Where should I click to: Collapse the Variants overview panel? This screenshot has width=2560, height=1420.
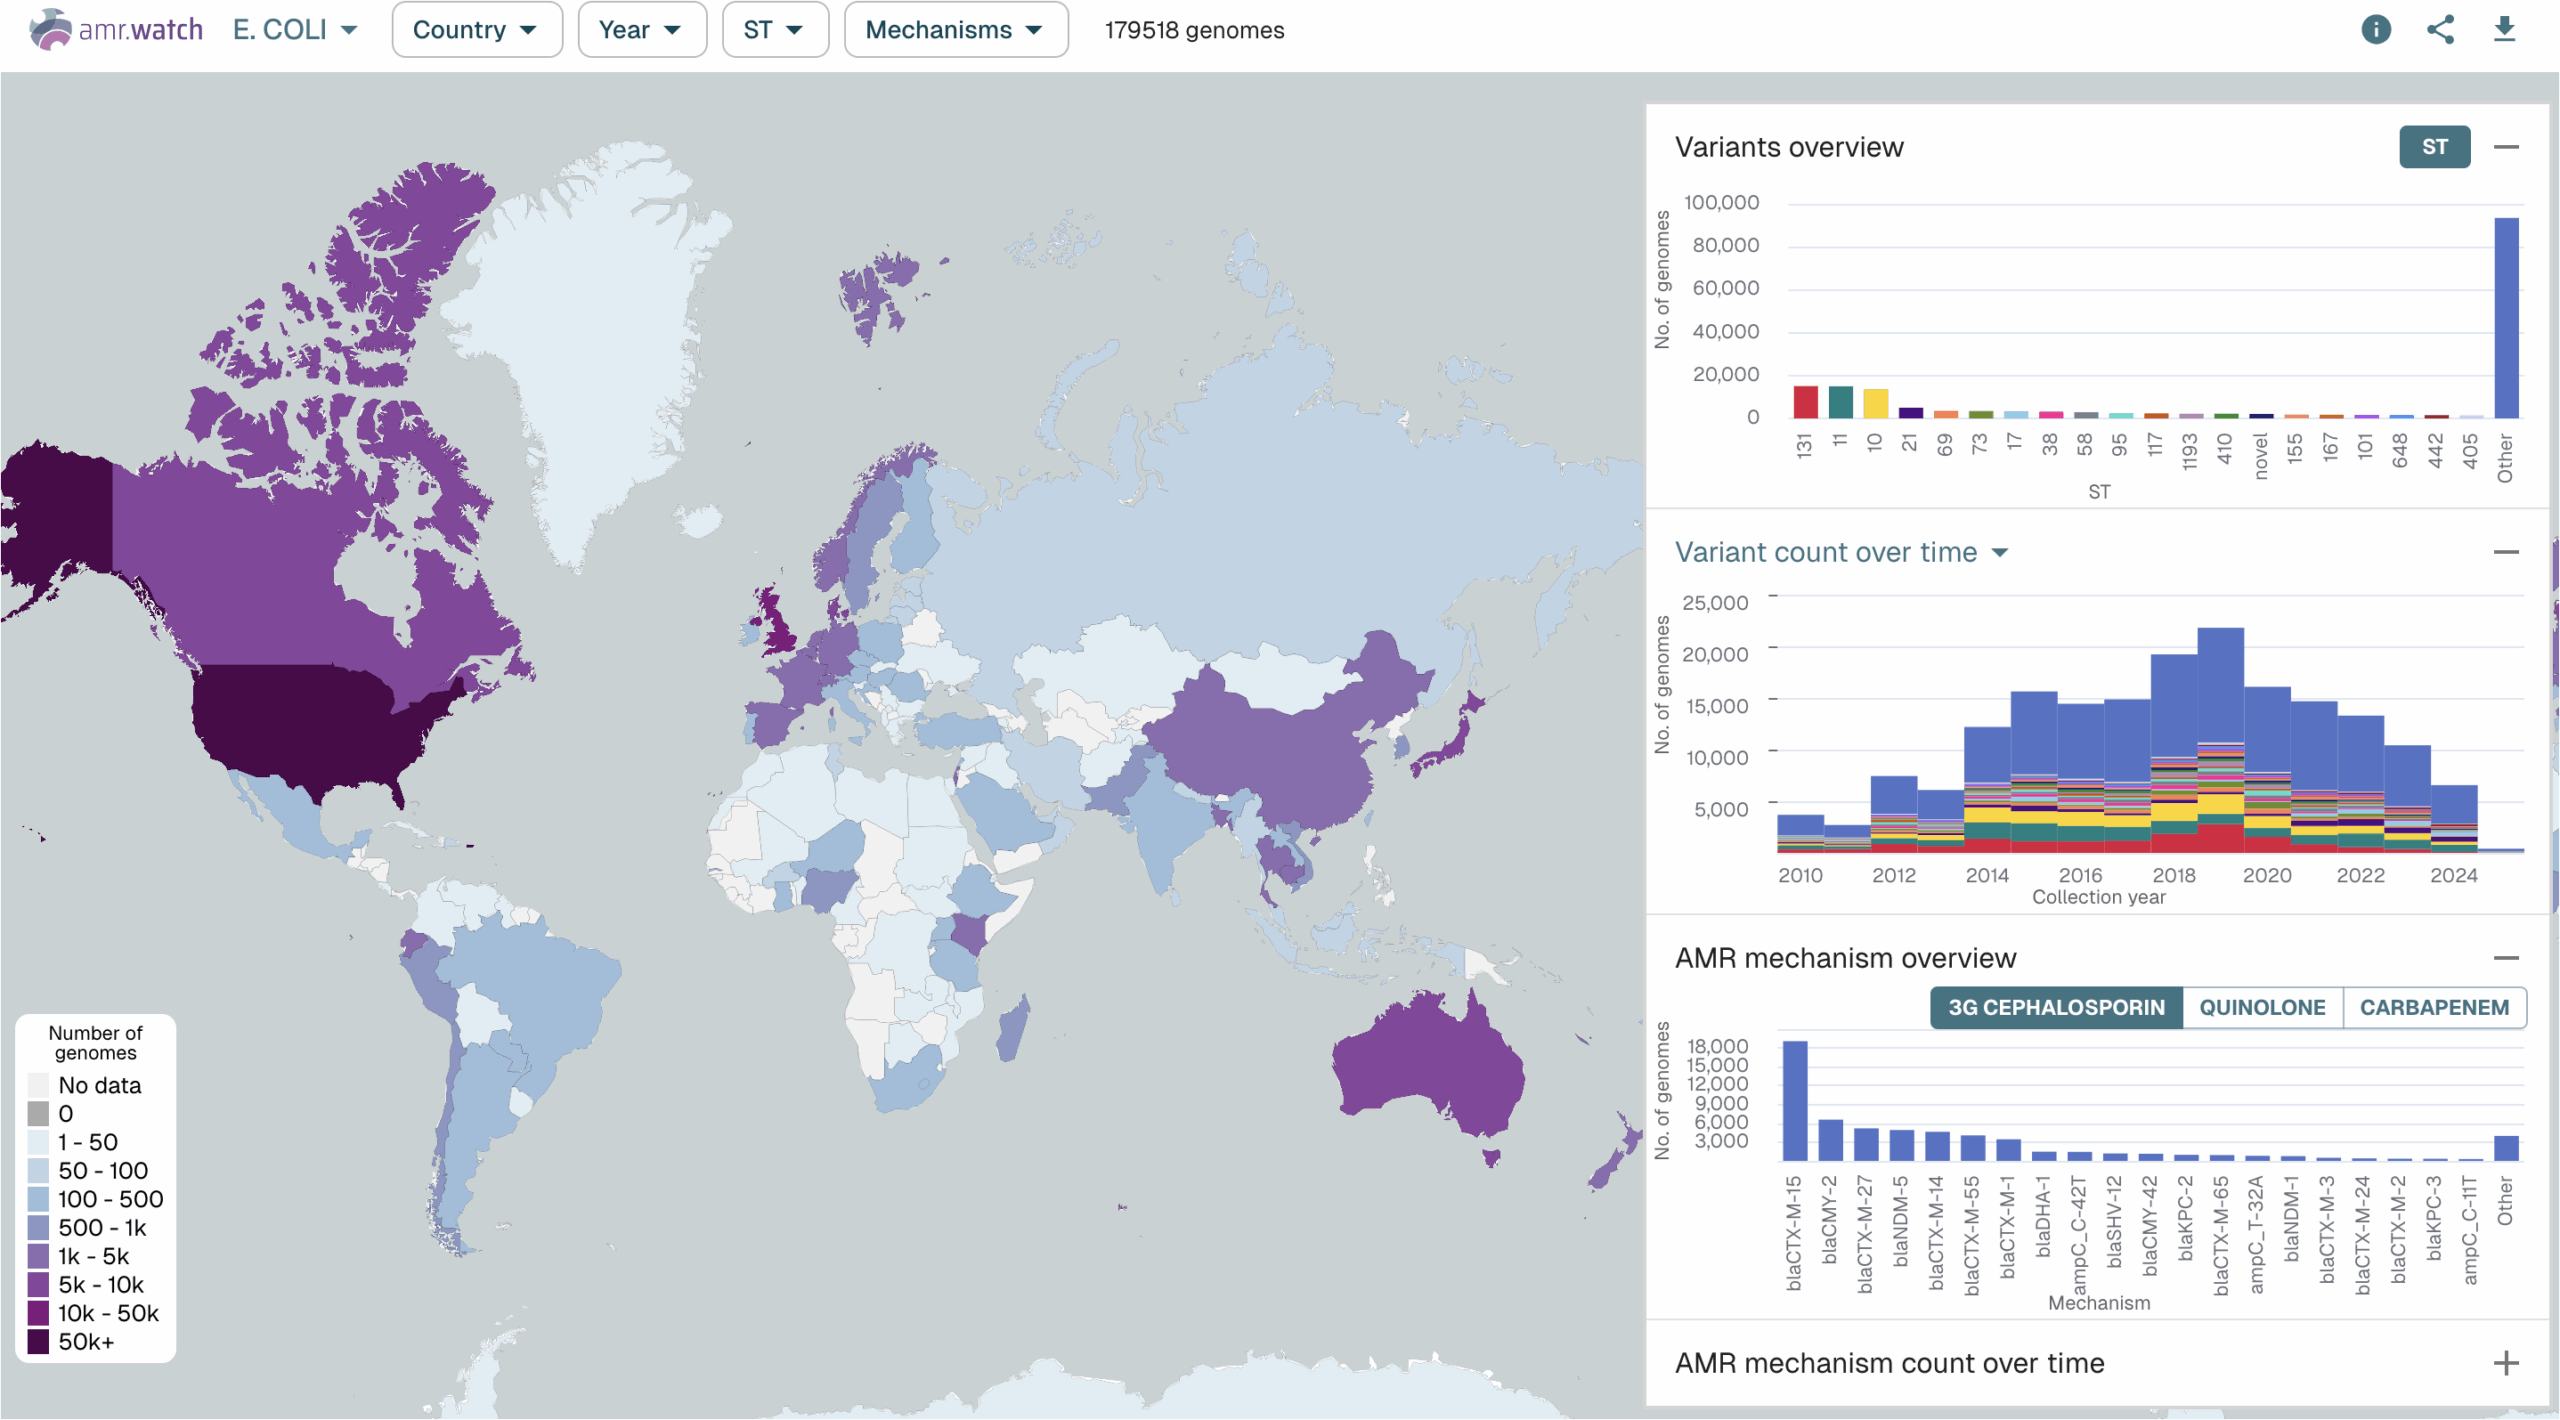tap(2508, 146)
